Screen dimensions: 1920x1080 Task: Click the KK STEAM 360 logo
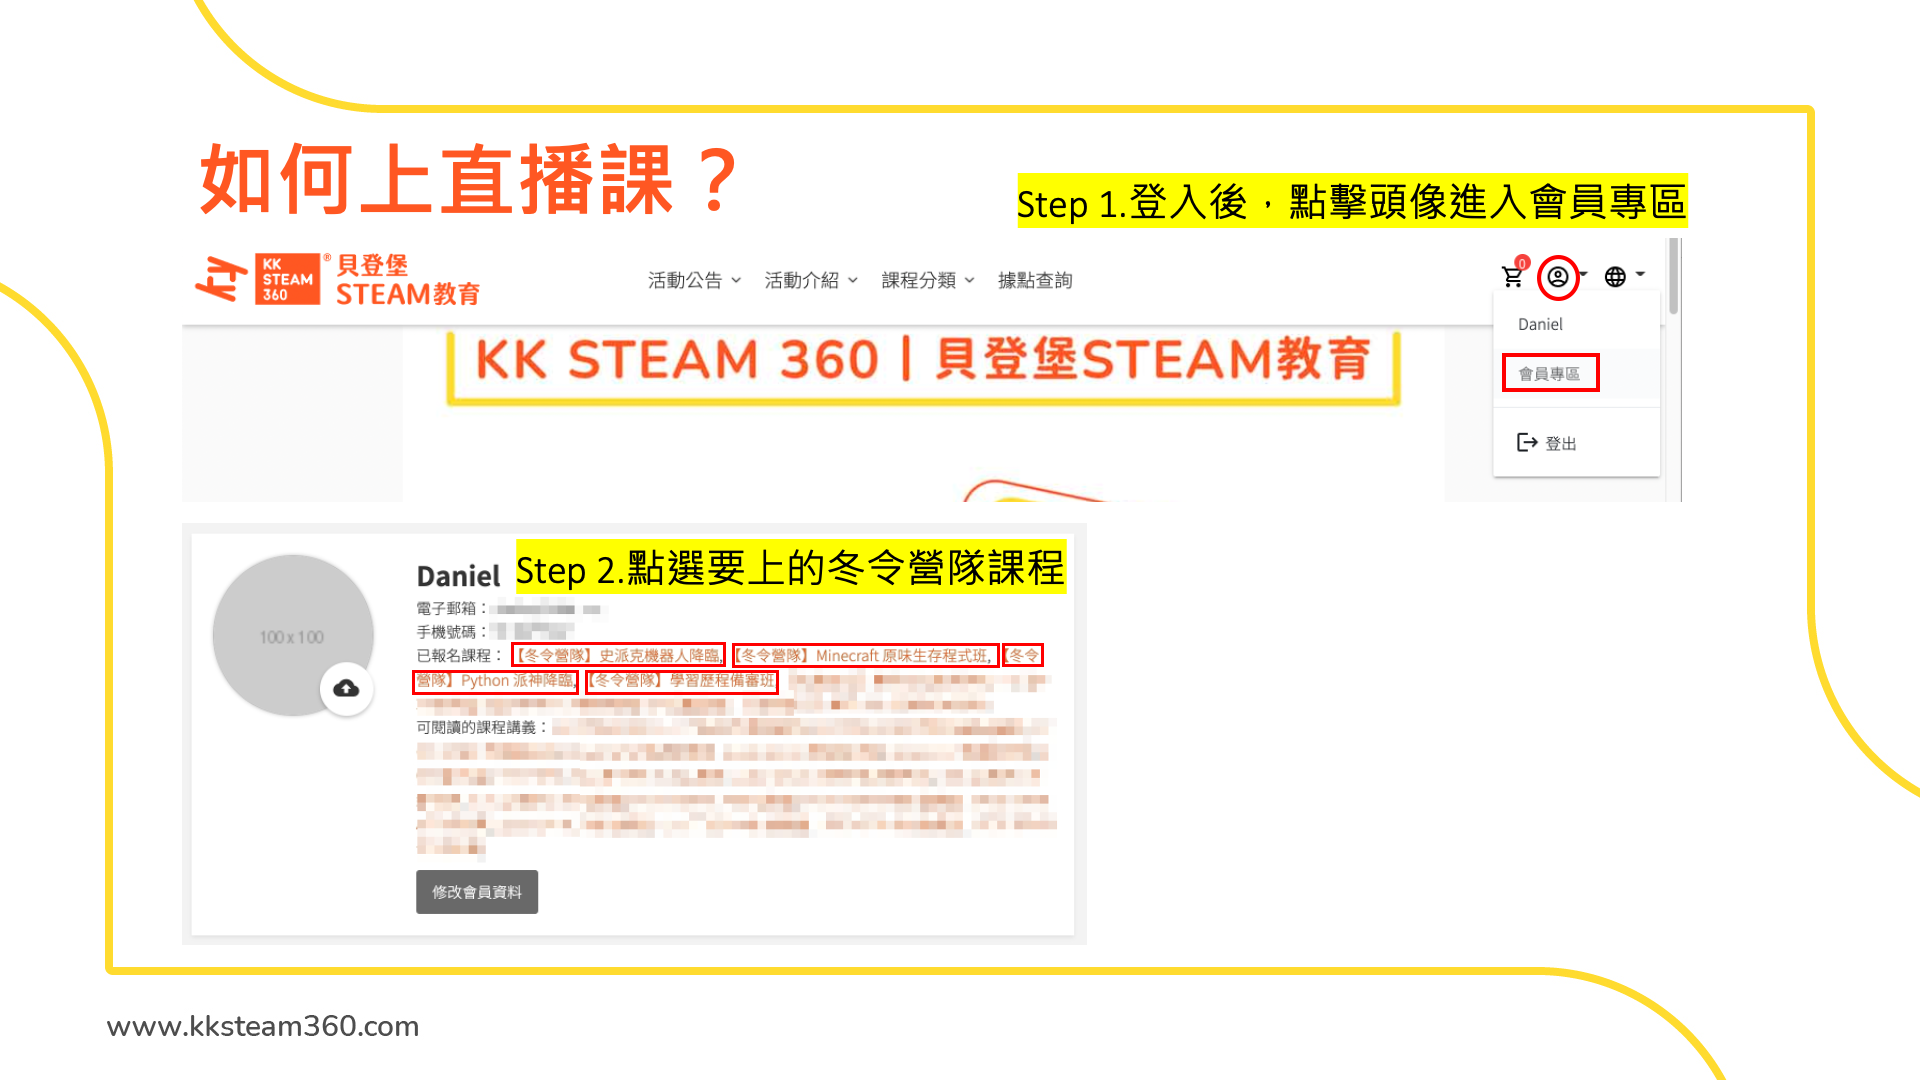click(x=338, y=279)
